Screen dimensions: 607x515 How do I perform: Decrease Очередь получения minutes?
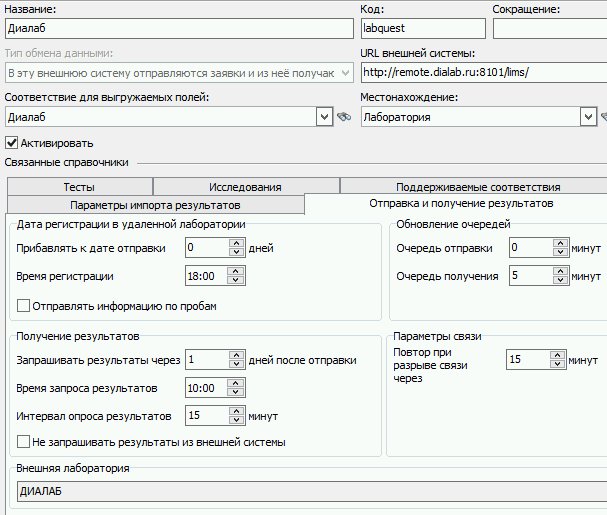click(x=560, y=280)
